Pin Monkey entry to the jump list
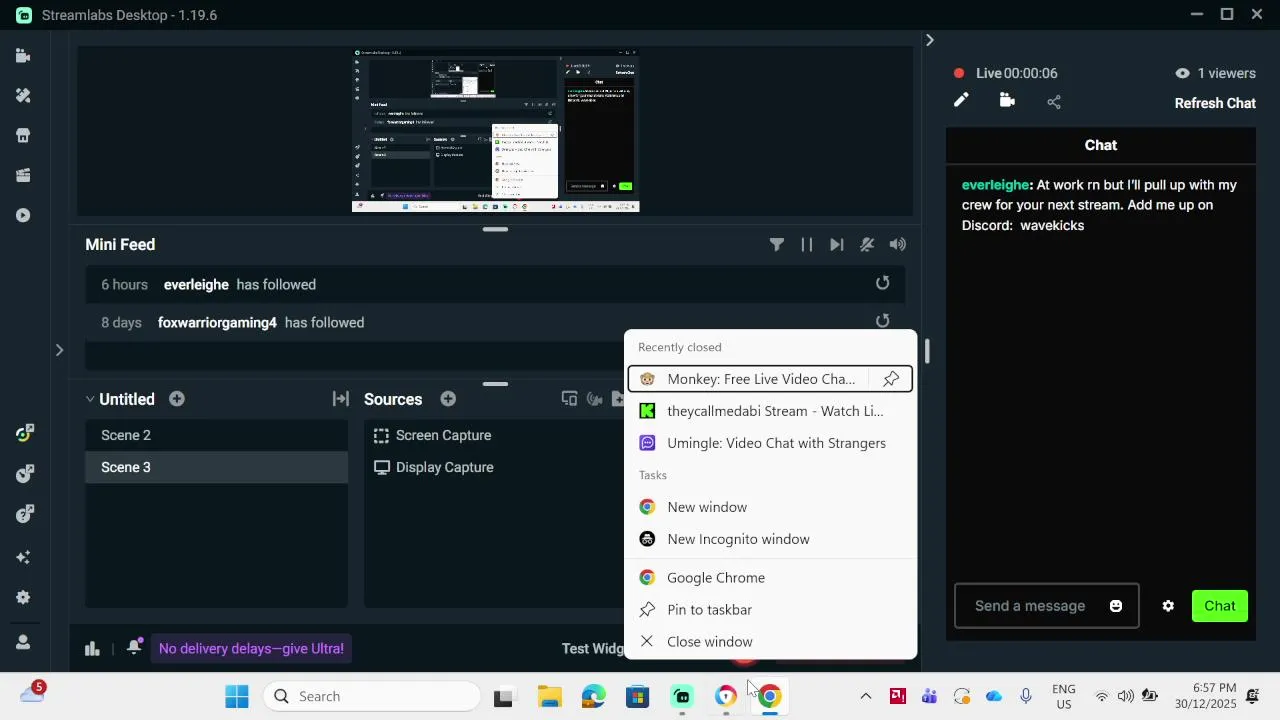Viewport: 1280px width, 720px height. [x=891, y=379]
